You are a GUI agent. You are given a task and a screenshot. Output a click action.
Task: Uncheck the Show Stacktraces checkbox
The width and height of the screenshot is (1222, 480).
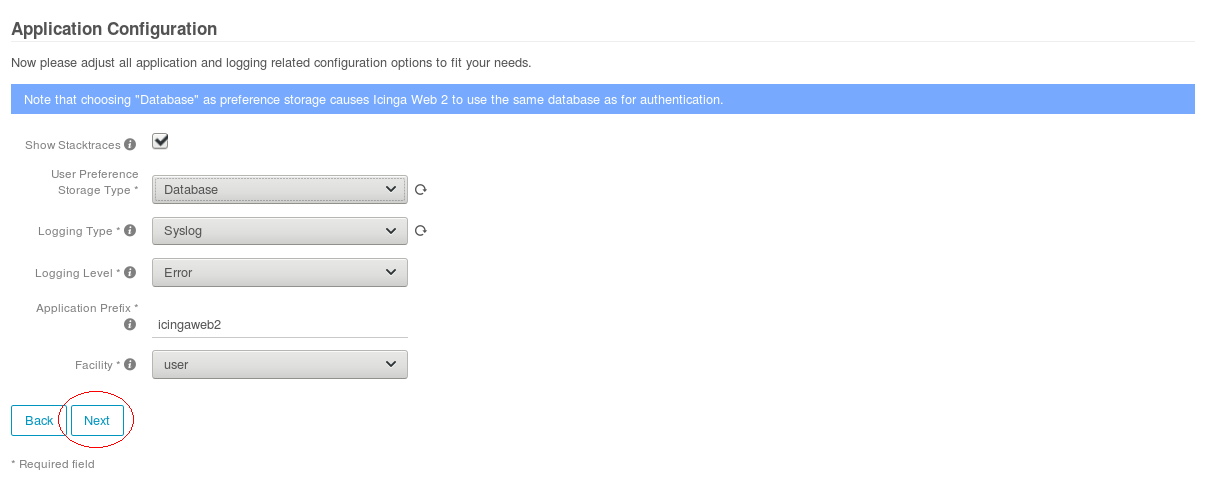coord(160,141)
